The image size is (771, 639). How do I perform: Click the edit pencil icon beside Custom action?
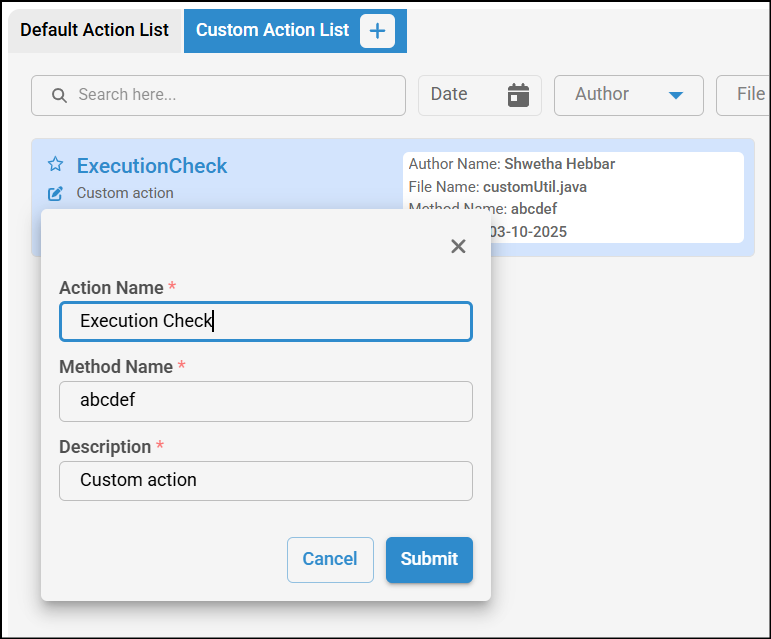pos(55,193)
